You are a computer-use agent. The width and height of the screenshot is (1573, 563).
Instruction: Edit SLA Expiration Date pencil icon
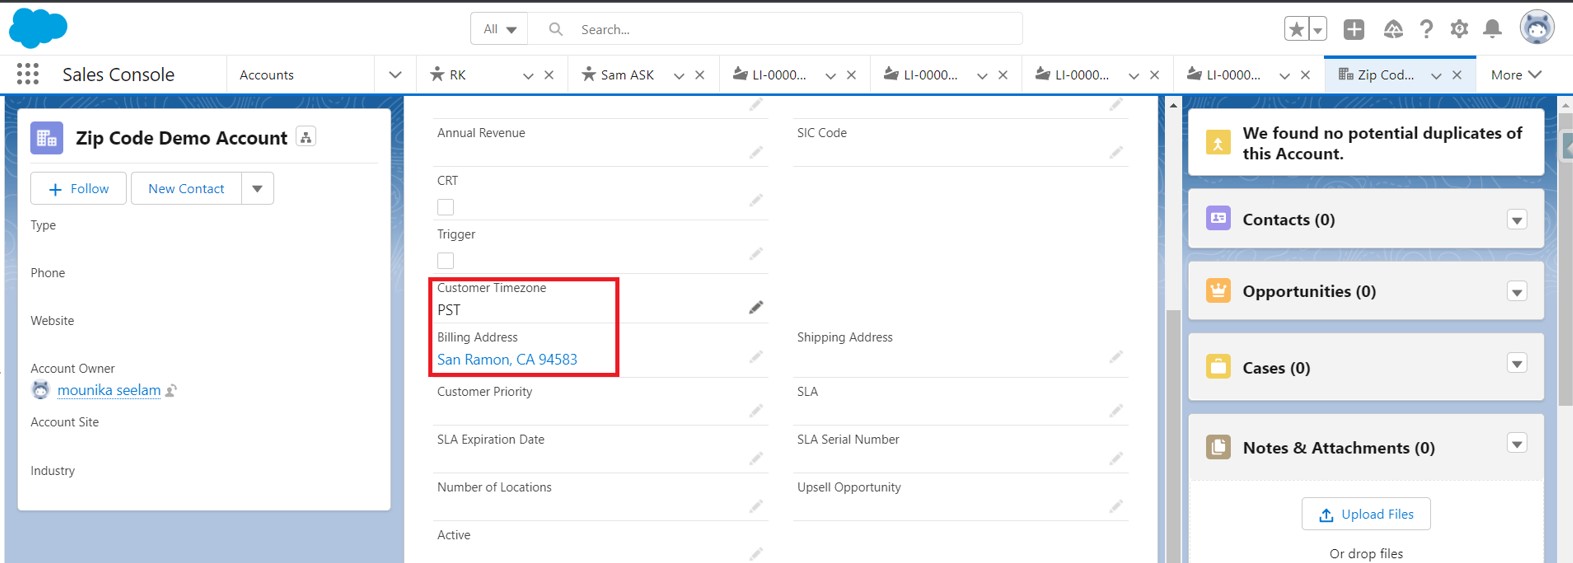click(x=756, y=459)
